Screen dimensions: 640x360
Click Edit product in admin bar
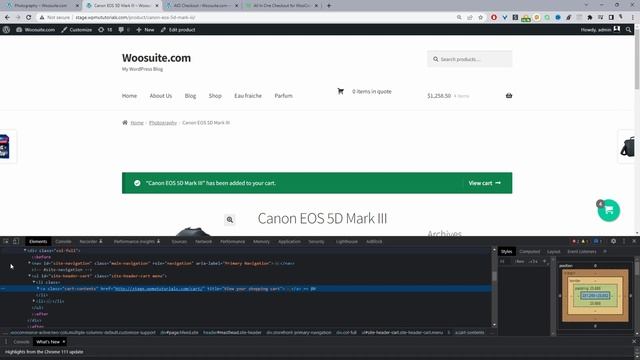178,29
